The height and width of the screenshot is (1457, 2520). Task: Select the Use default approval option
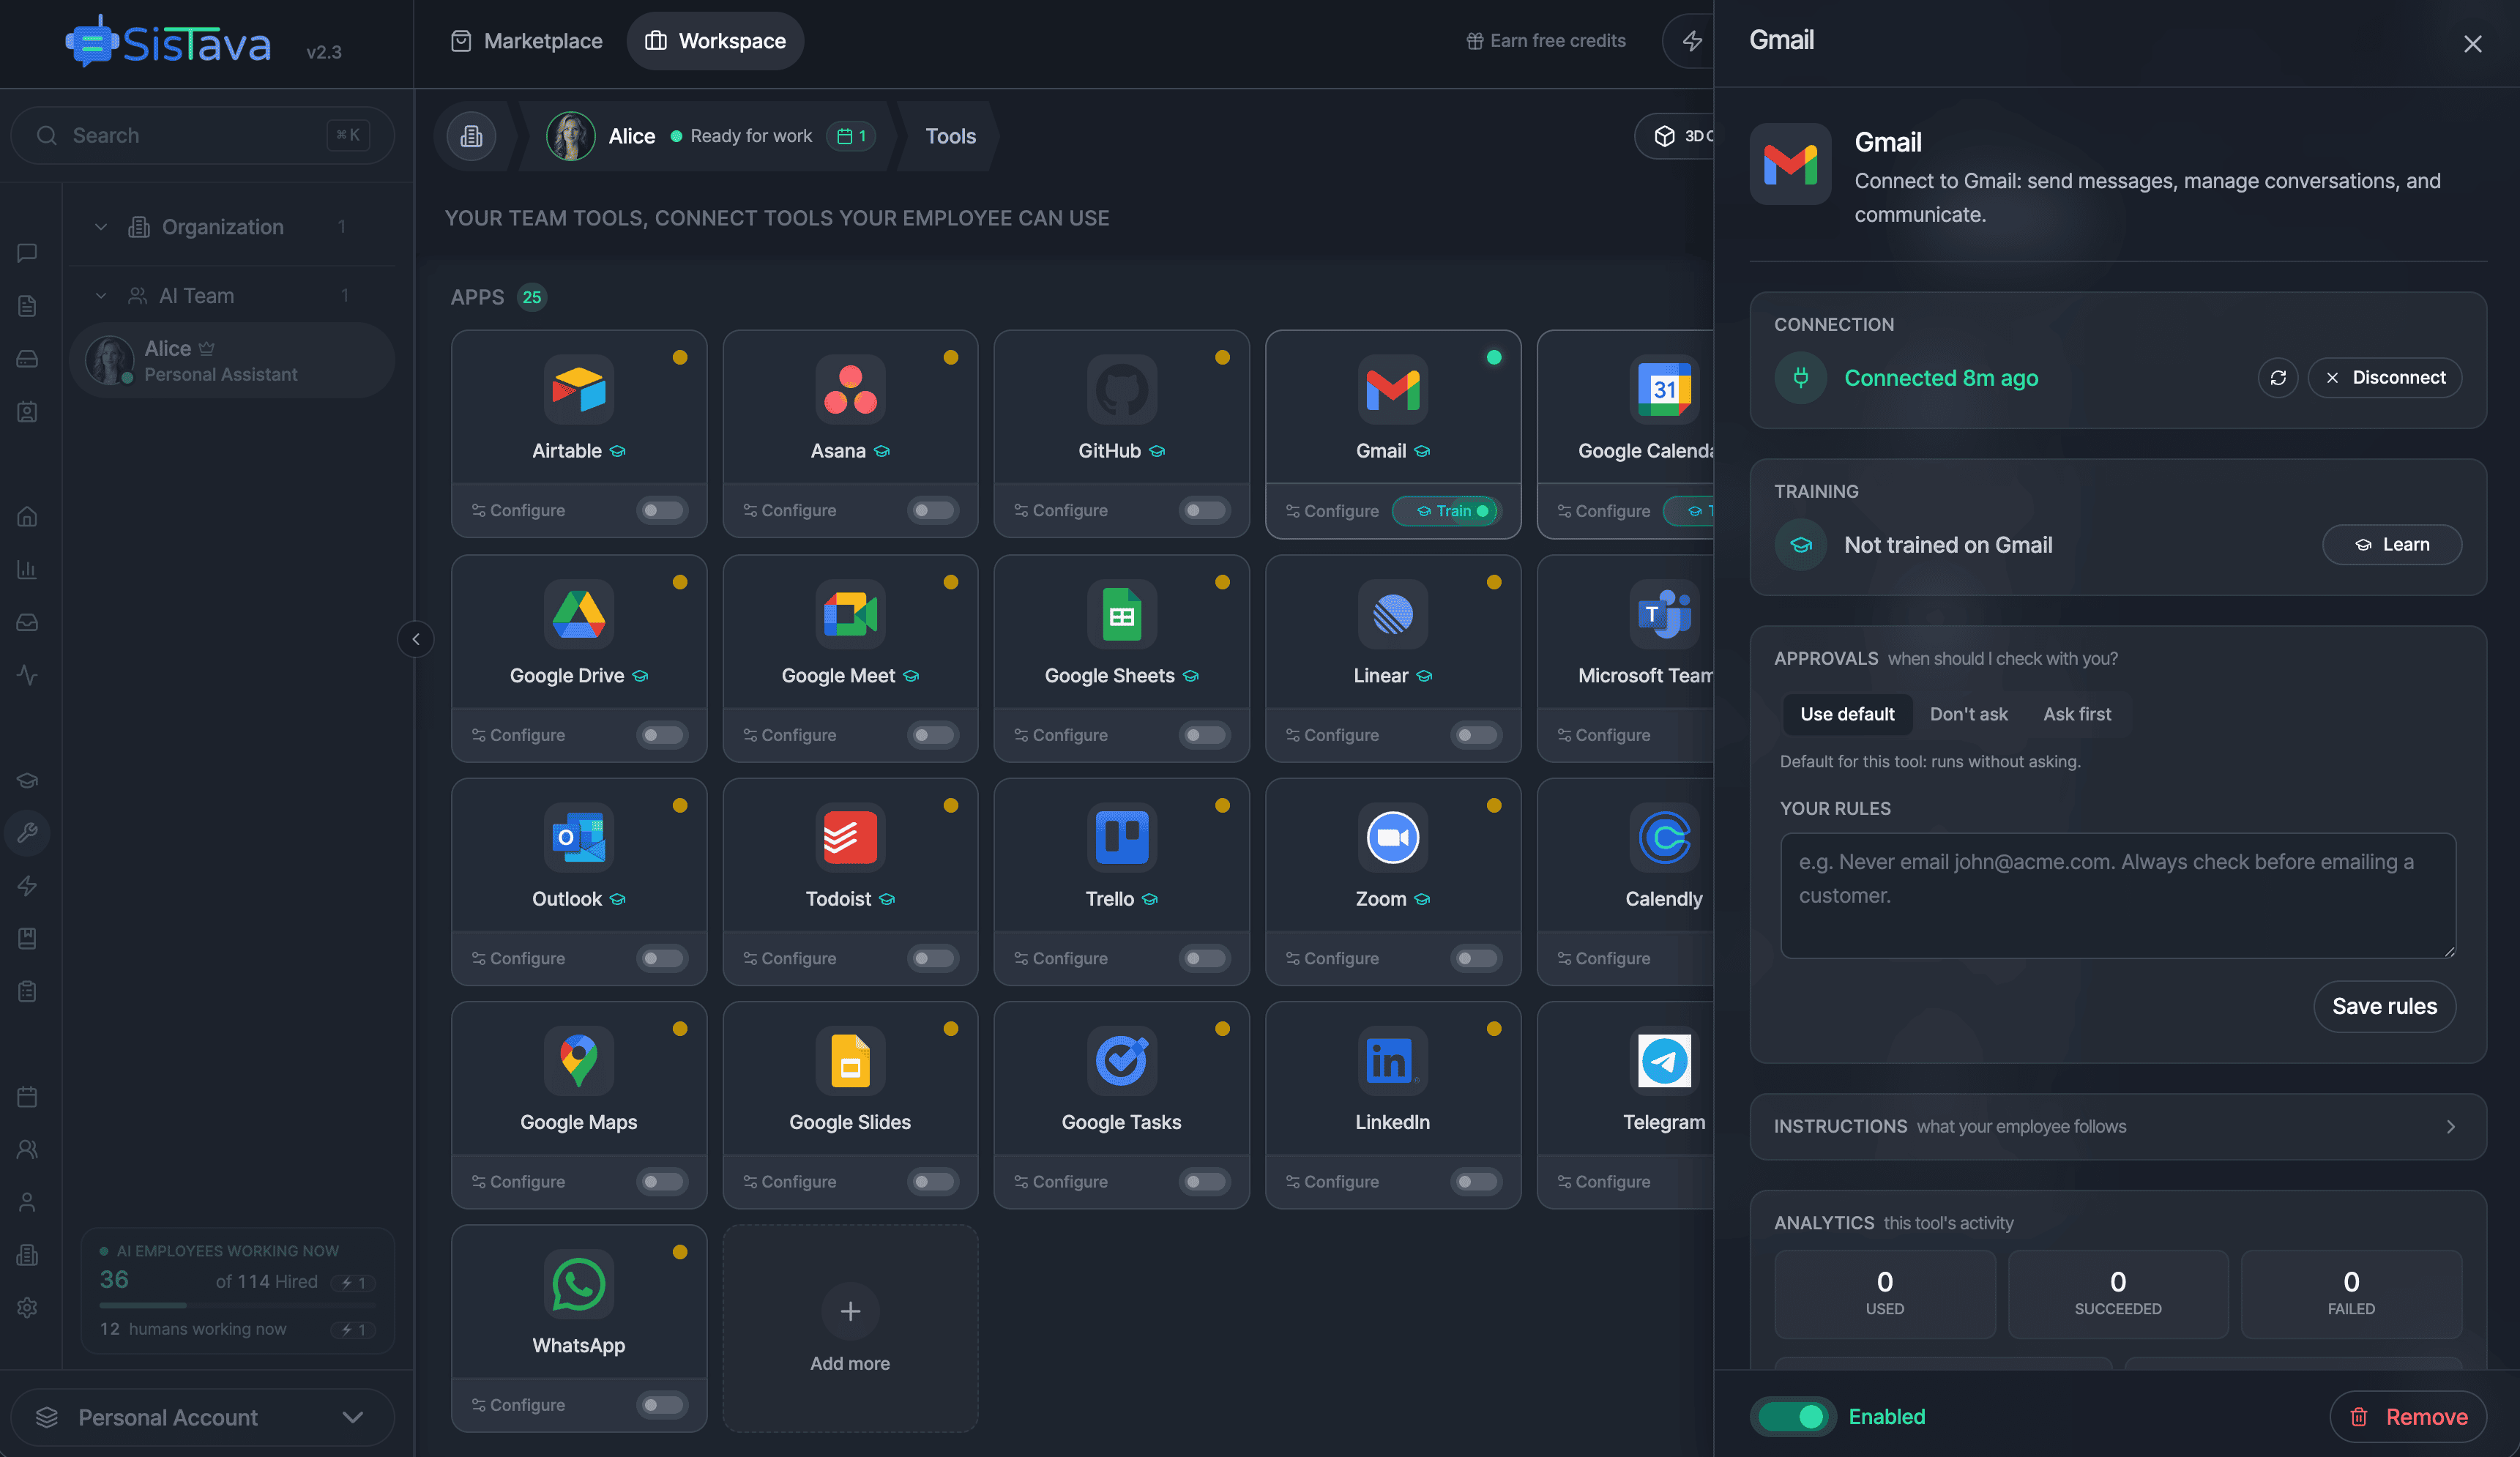pyautogui.click(x=1847, y=714)
